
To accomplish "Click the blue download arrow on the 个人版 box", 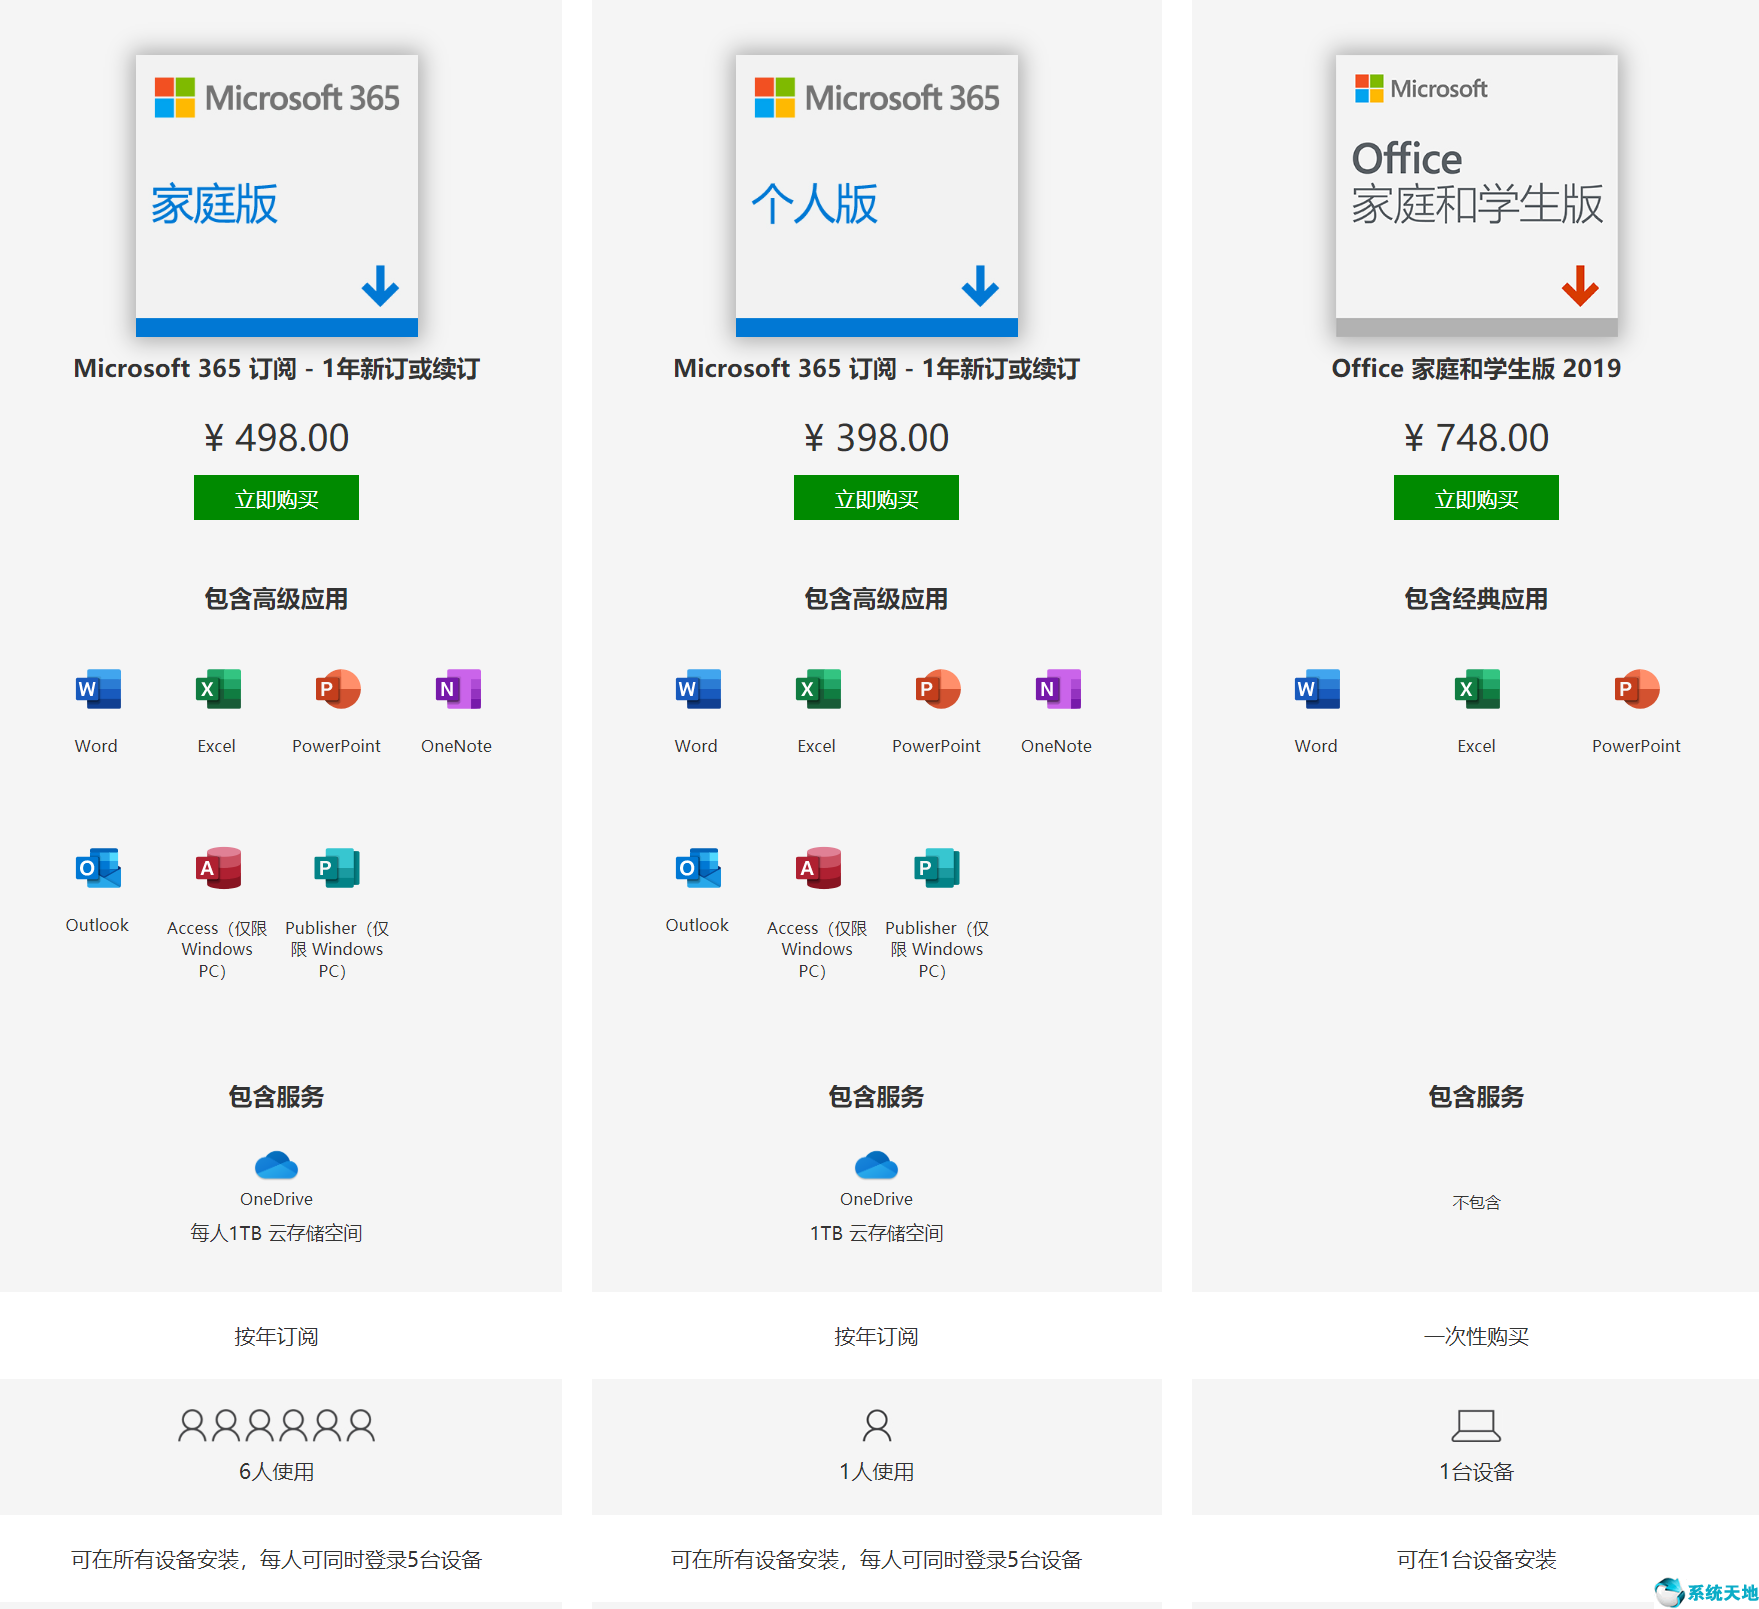I will click(980, 286).
